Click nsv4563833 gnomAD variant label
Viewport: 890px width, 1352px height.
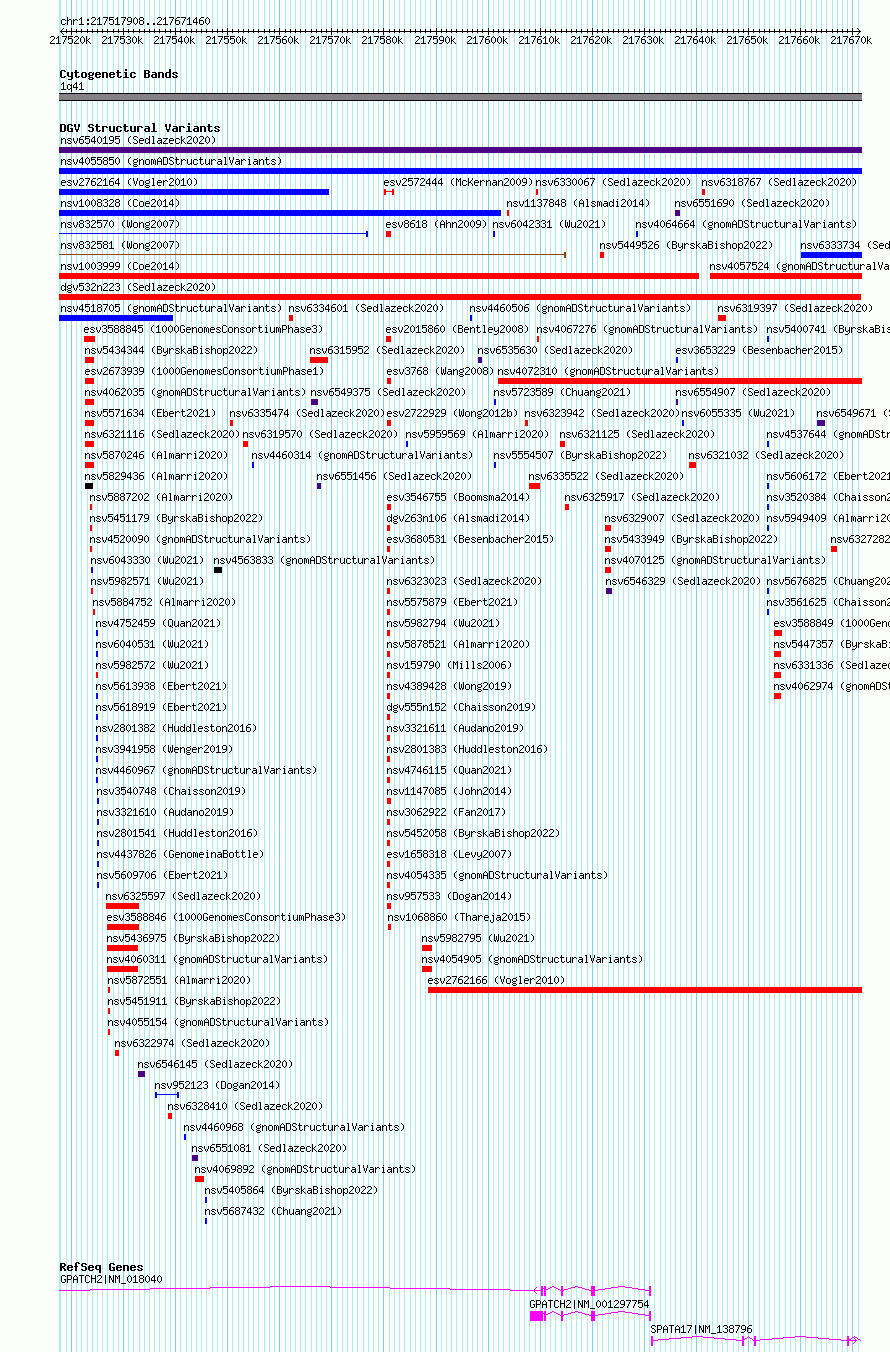324,560
